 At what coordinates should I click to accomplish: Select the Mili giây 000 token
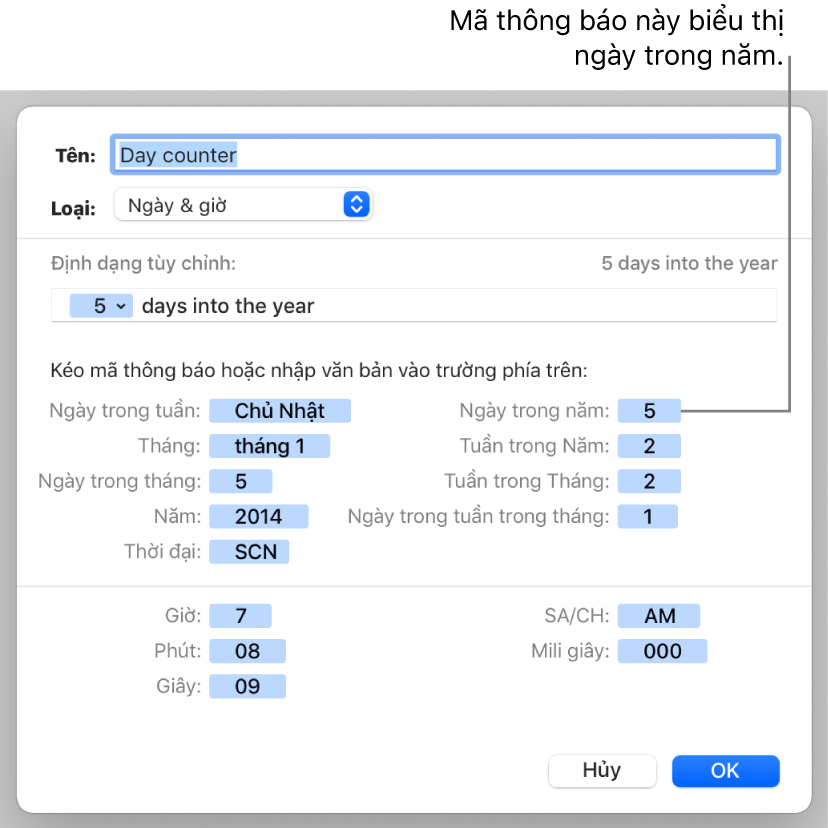(x=662, y=651)
